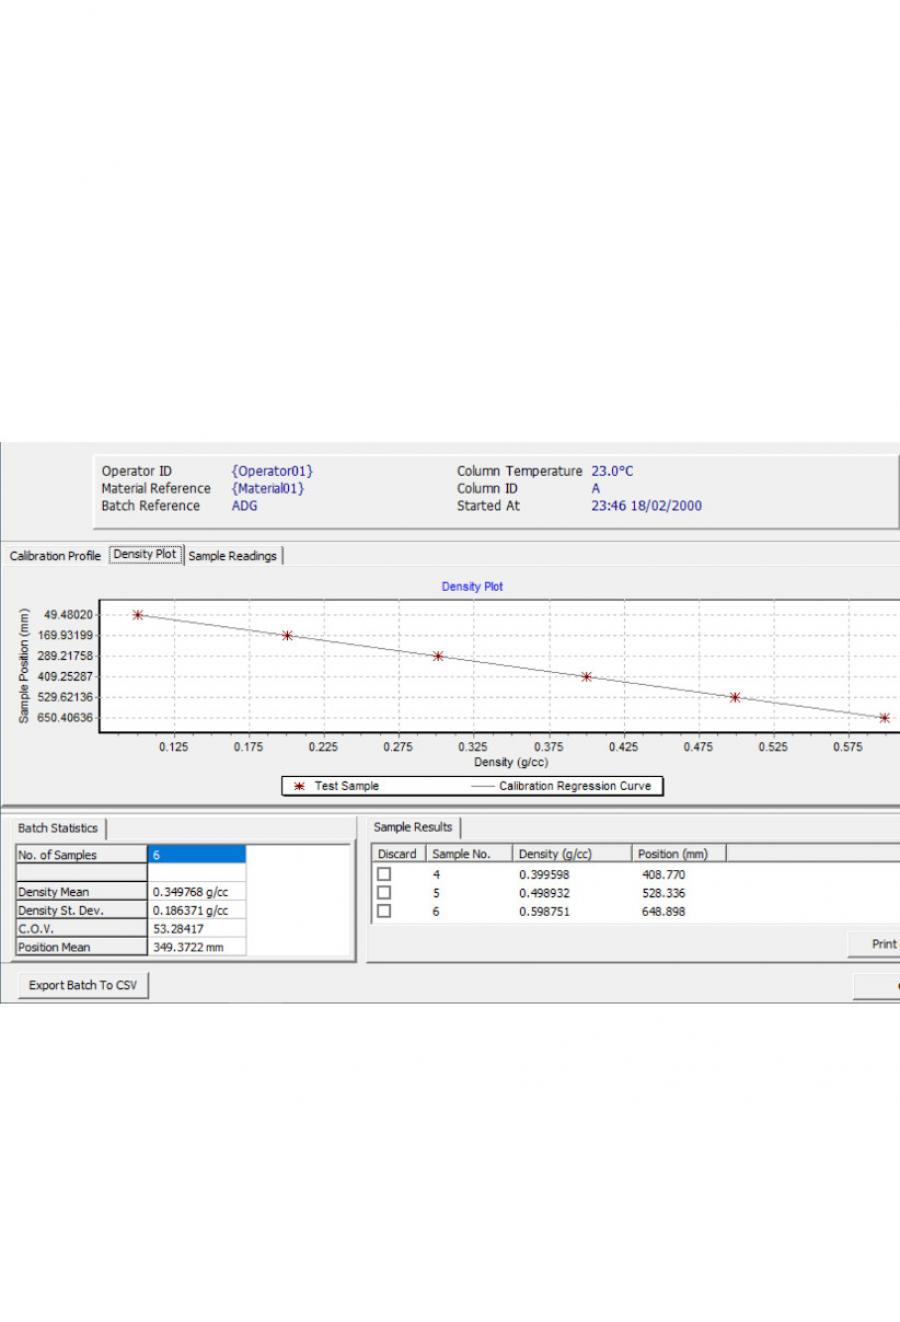Enable Discard for sample number 5
The image size is (900, 1322).
384,893
